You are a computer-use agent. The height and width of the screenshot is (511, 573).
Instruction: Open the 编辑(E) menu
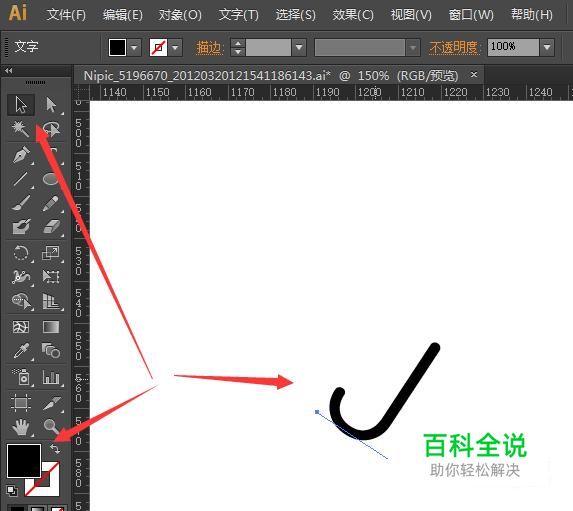pos(123,15)
